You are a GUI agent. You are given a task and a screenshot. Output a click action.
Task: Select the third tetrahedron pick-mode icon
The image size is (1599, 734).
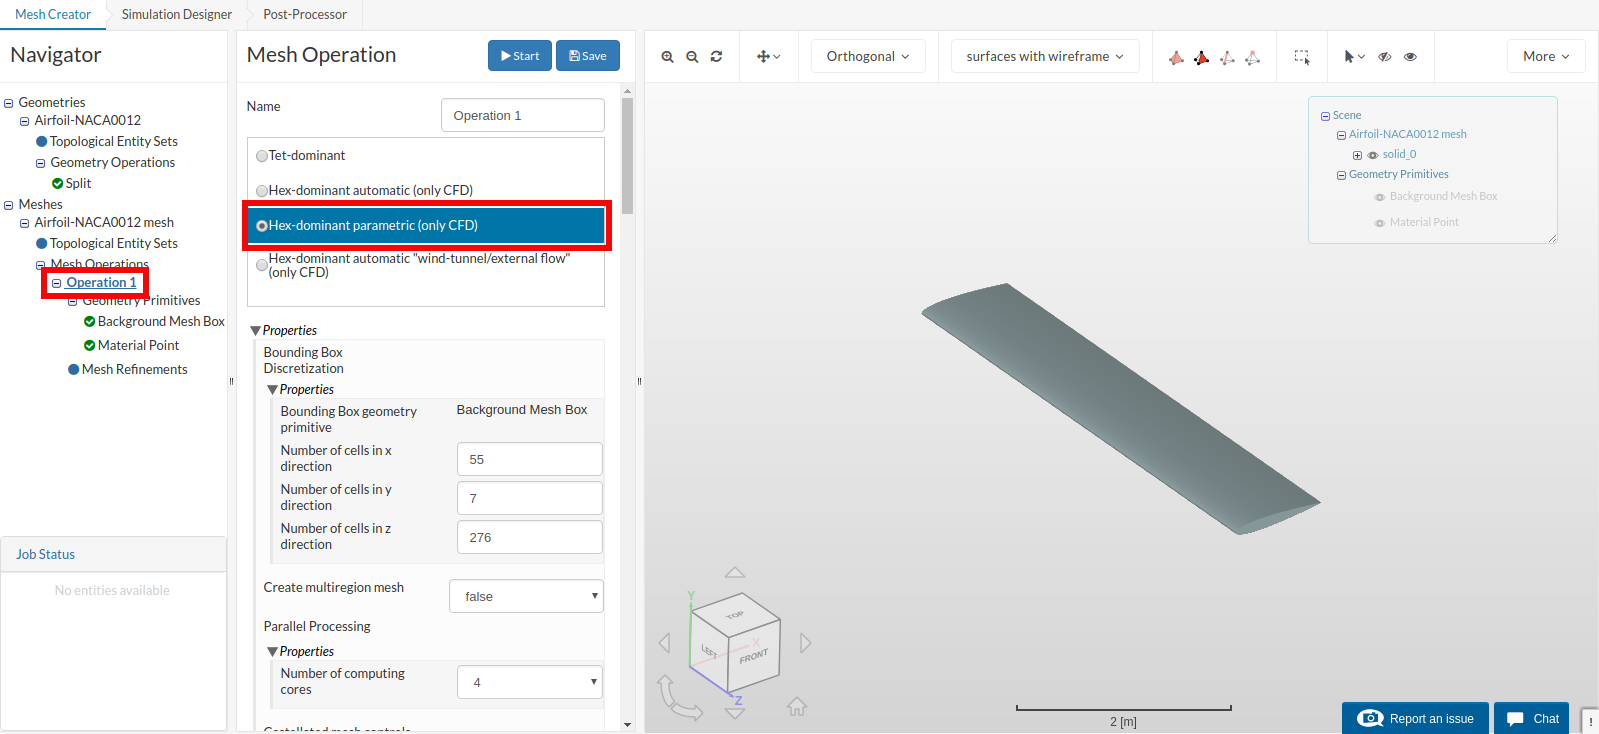click(x=1227, y=57)
